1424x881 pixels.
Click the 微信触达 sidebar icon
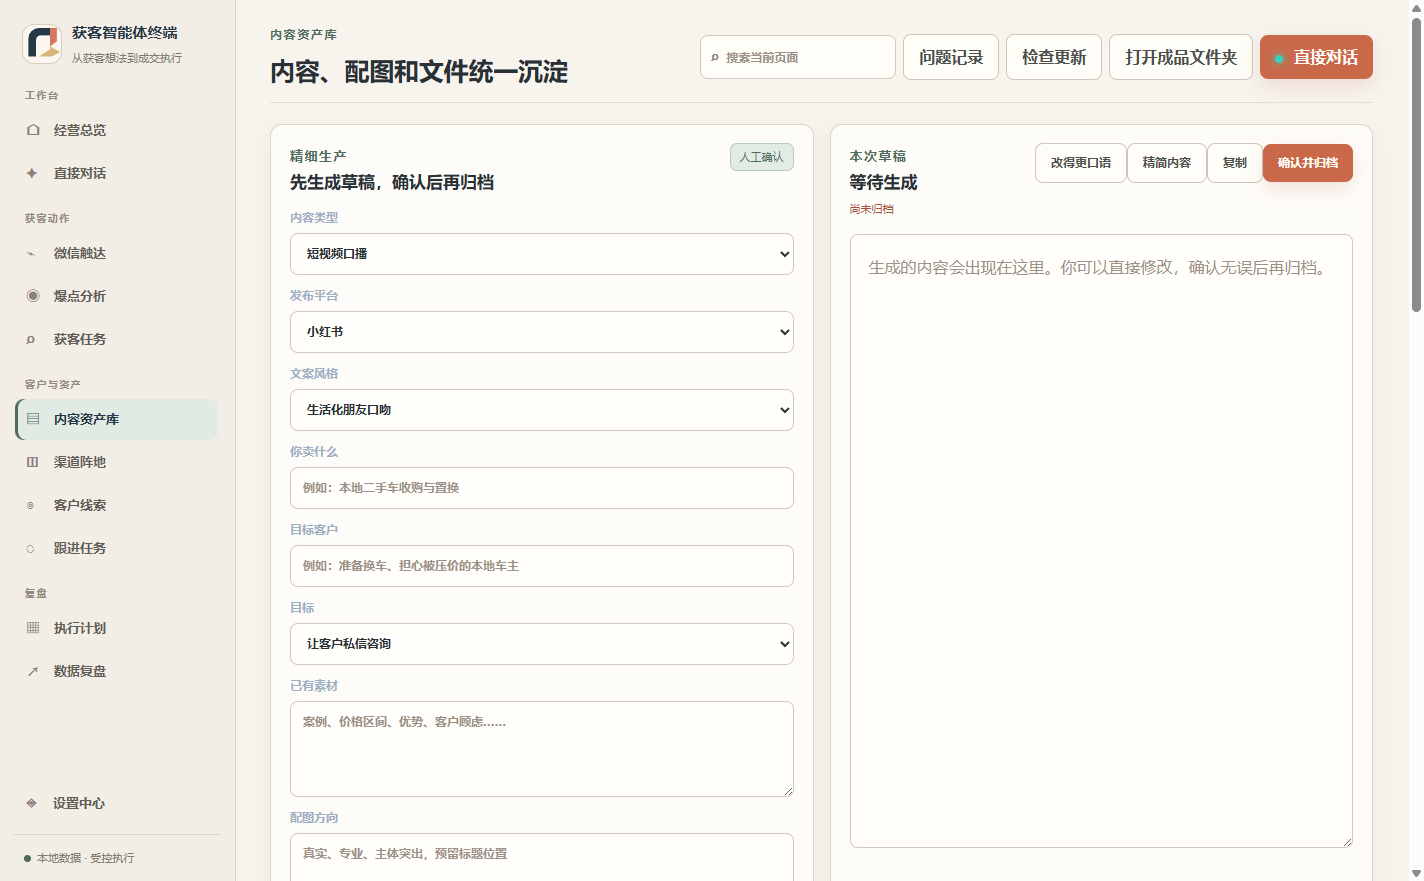pyautogui.click(x=32, y=253)
